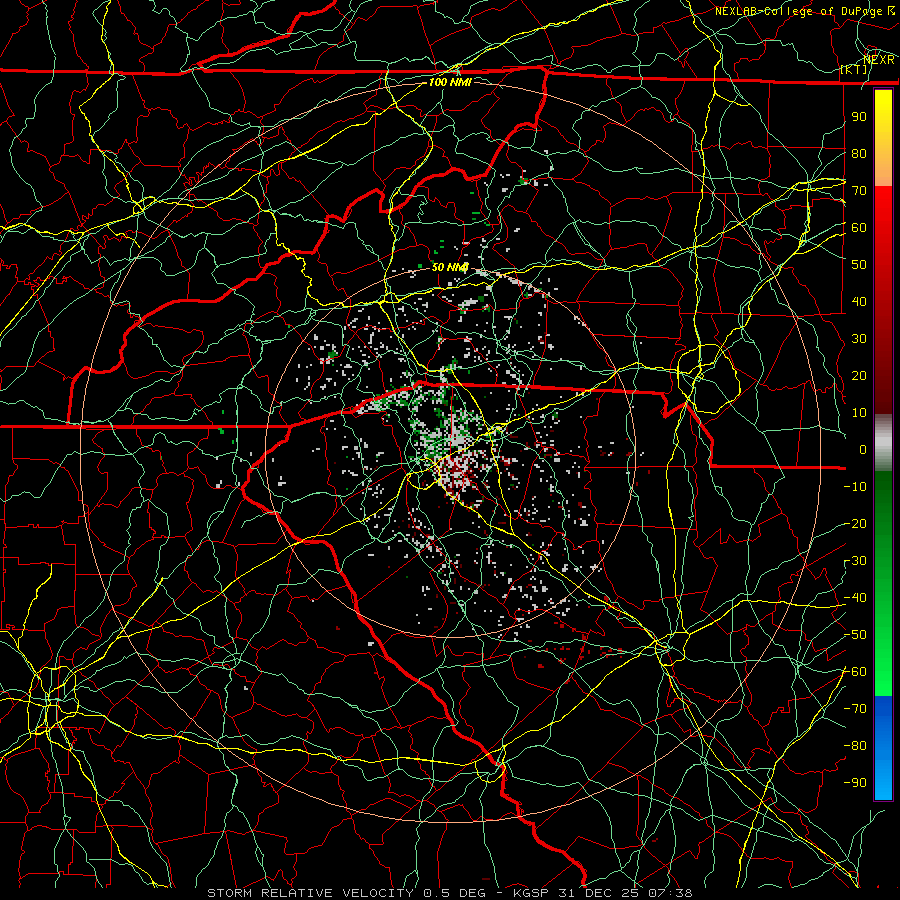Click the -40 value on the velocity scale
Image resolution: width=900 pixels, height=900 pixels.
[855, 598]
